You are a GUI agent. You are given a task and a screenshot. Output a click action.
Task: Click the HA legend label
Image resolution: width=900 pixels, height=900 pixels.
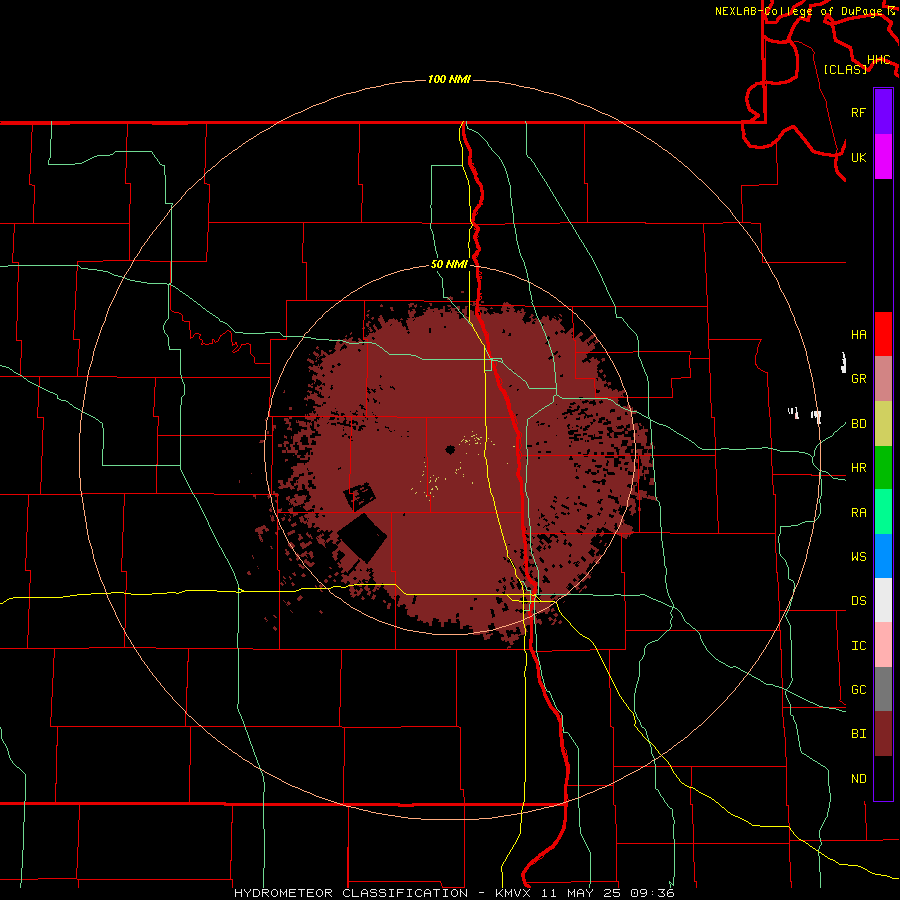point(858,334)
